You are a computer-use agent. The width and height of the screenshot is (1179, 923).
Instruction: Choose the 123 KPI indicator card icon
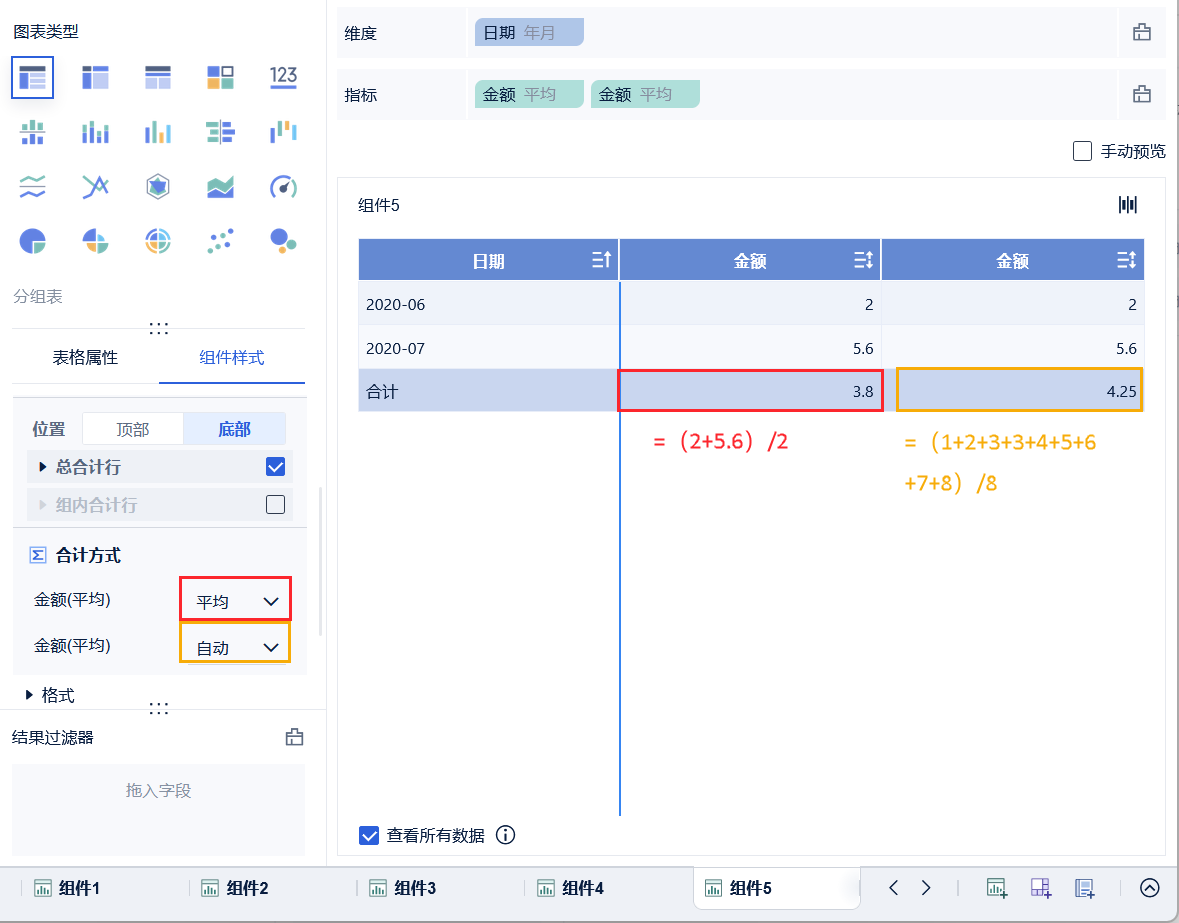tap(283, 77)
